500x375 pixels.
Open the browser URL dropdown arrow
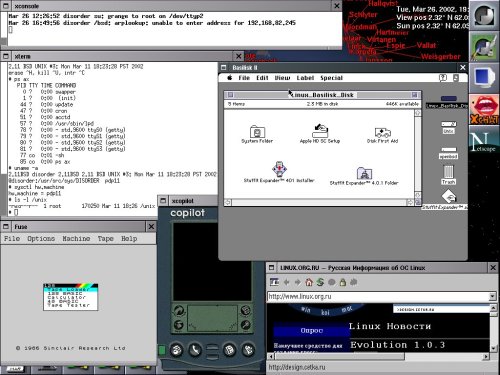click(493, 296)
